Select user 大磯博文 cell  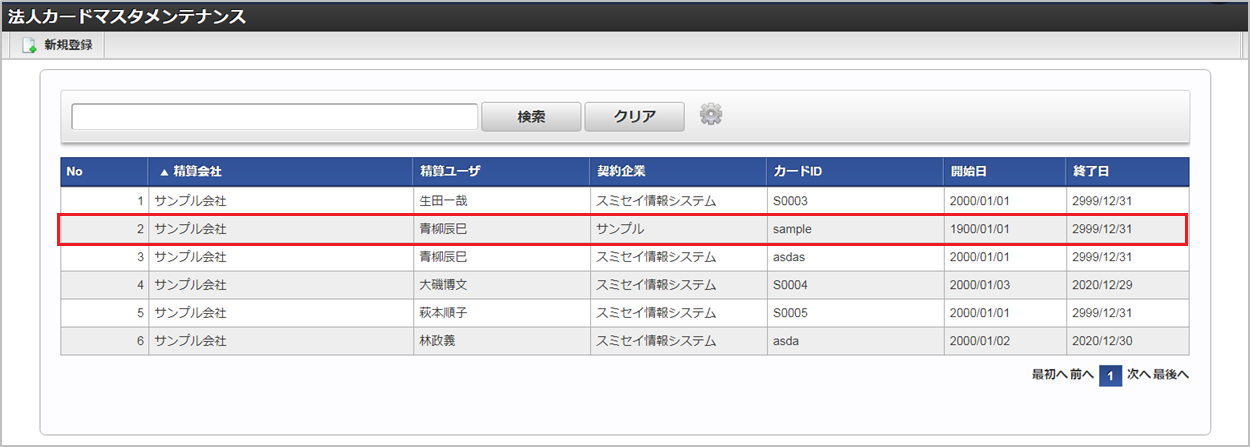click(500, 285)
